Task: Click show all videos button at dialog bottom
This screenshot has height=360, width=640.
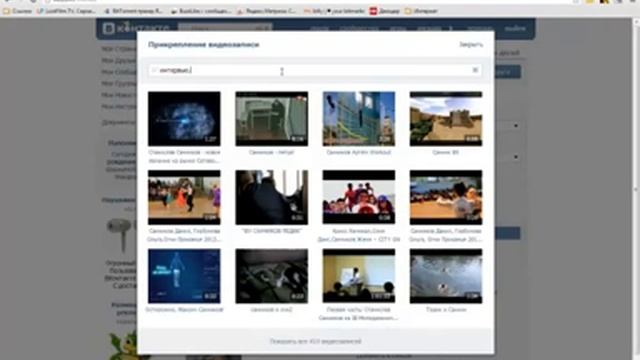Action: (315, 341)
